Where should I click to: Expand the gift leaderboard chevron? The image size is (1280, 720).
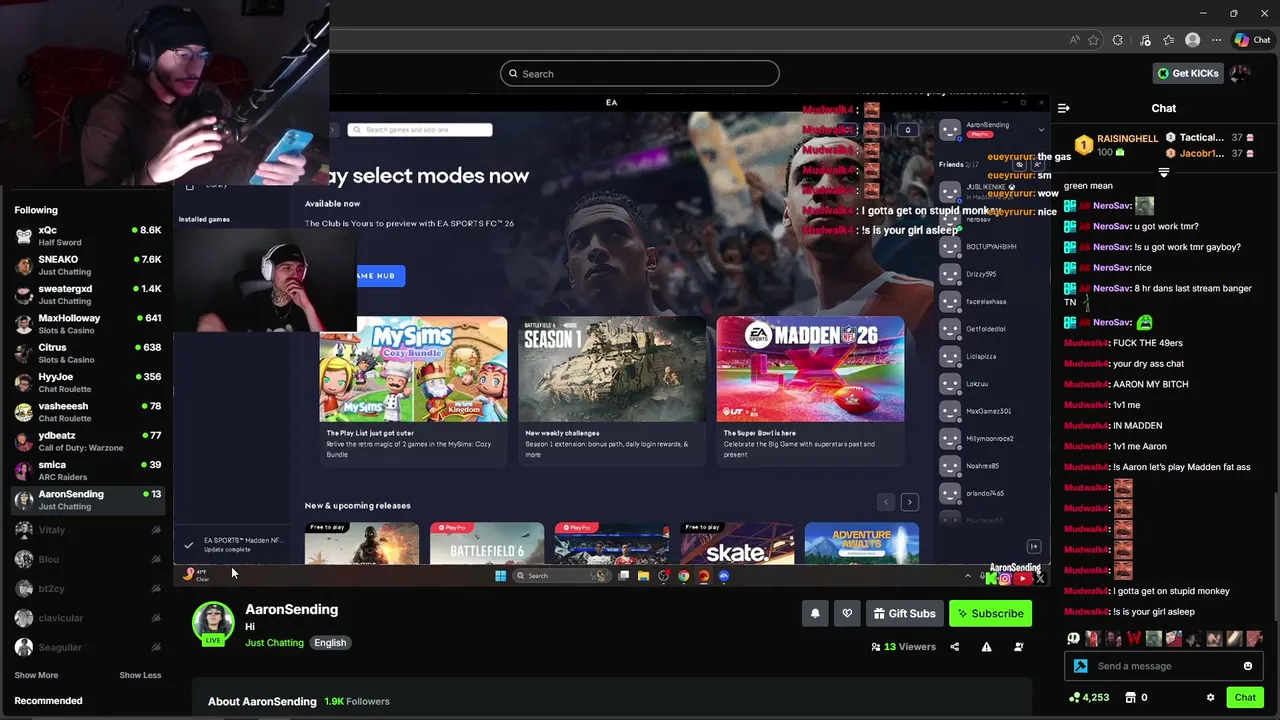(x=1163, y=172)
